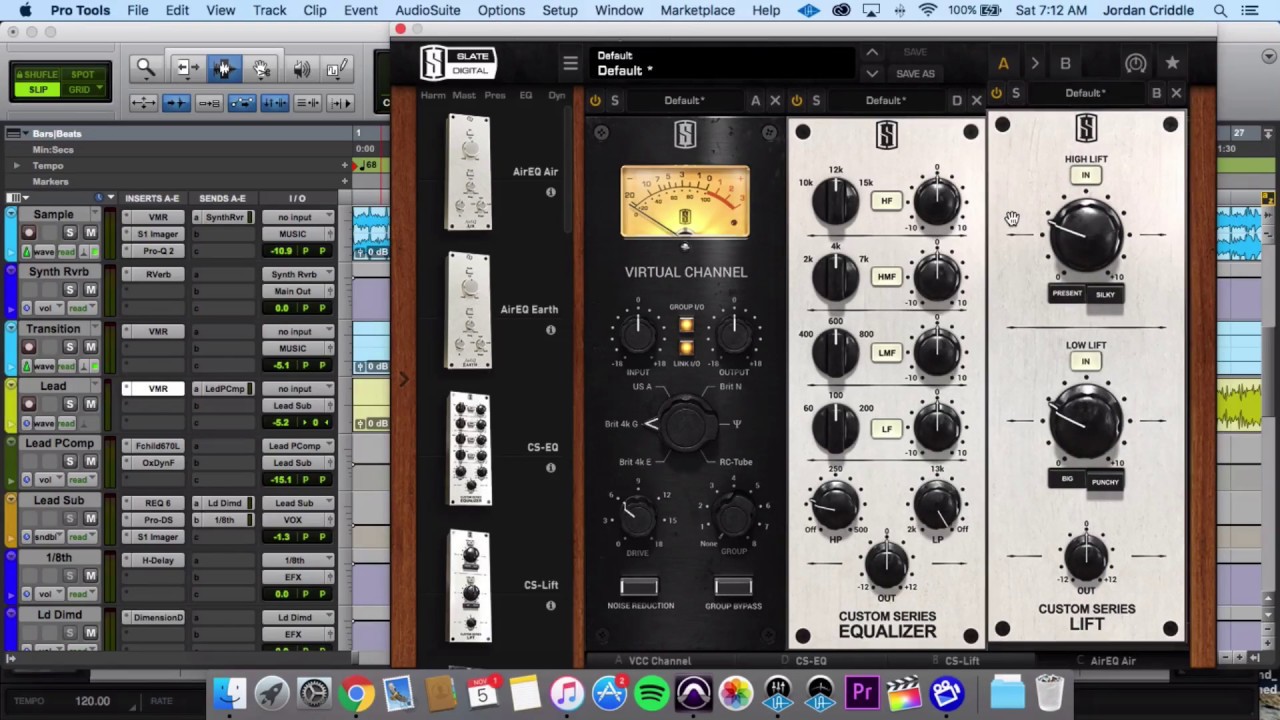
Task: Click the circular knob icon beside the star
Action: [1135, 63]
